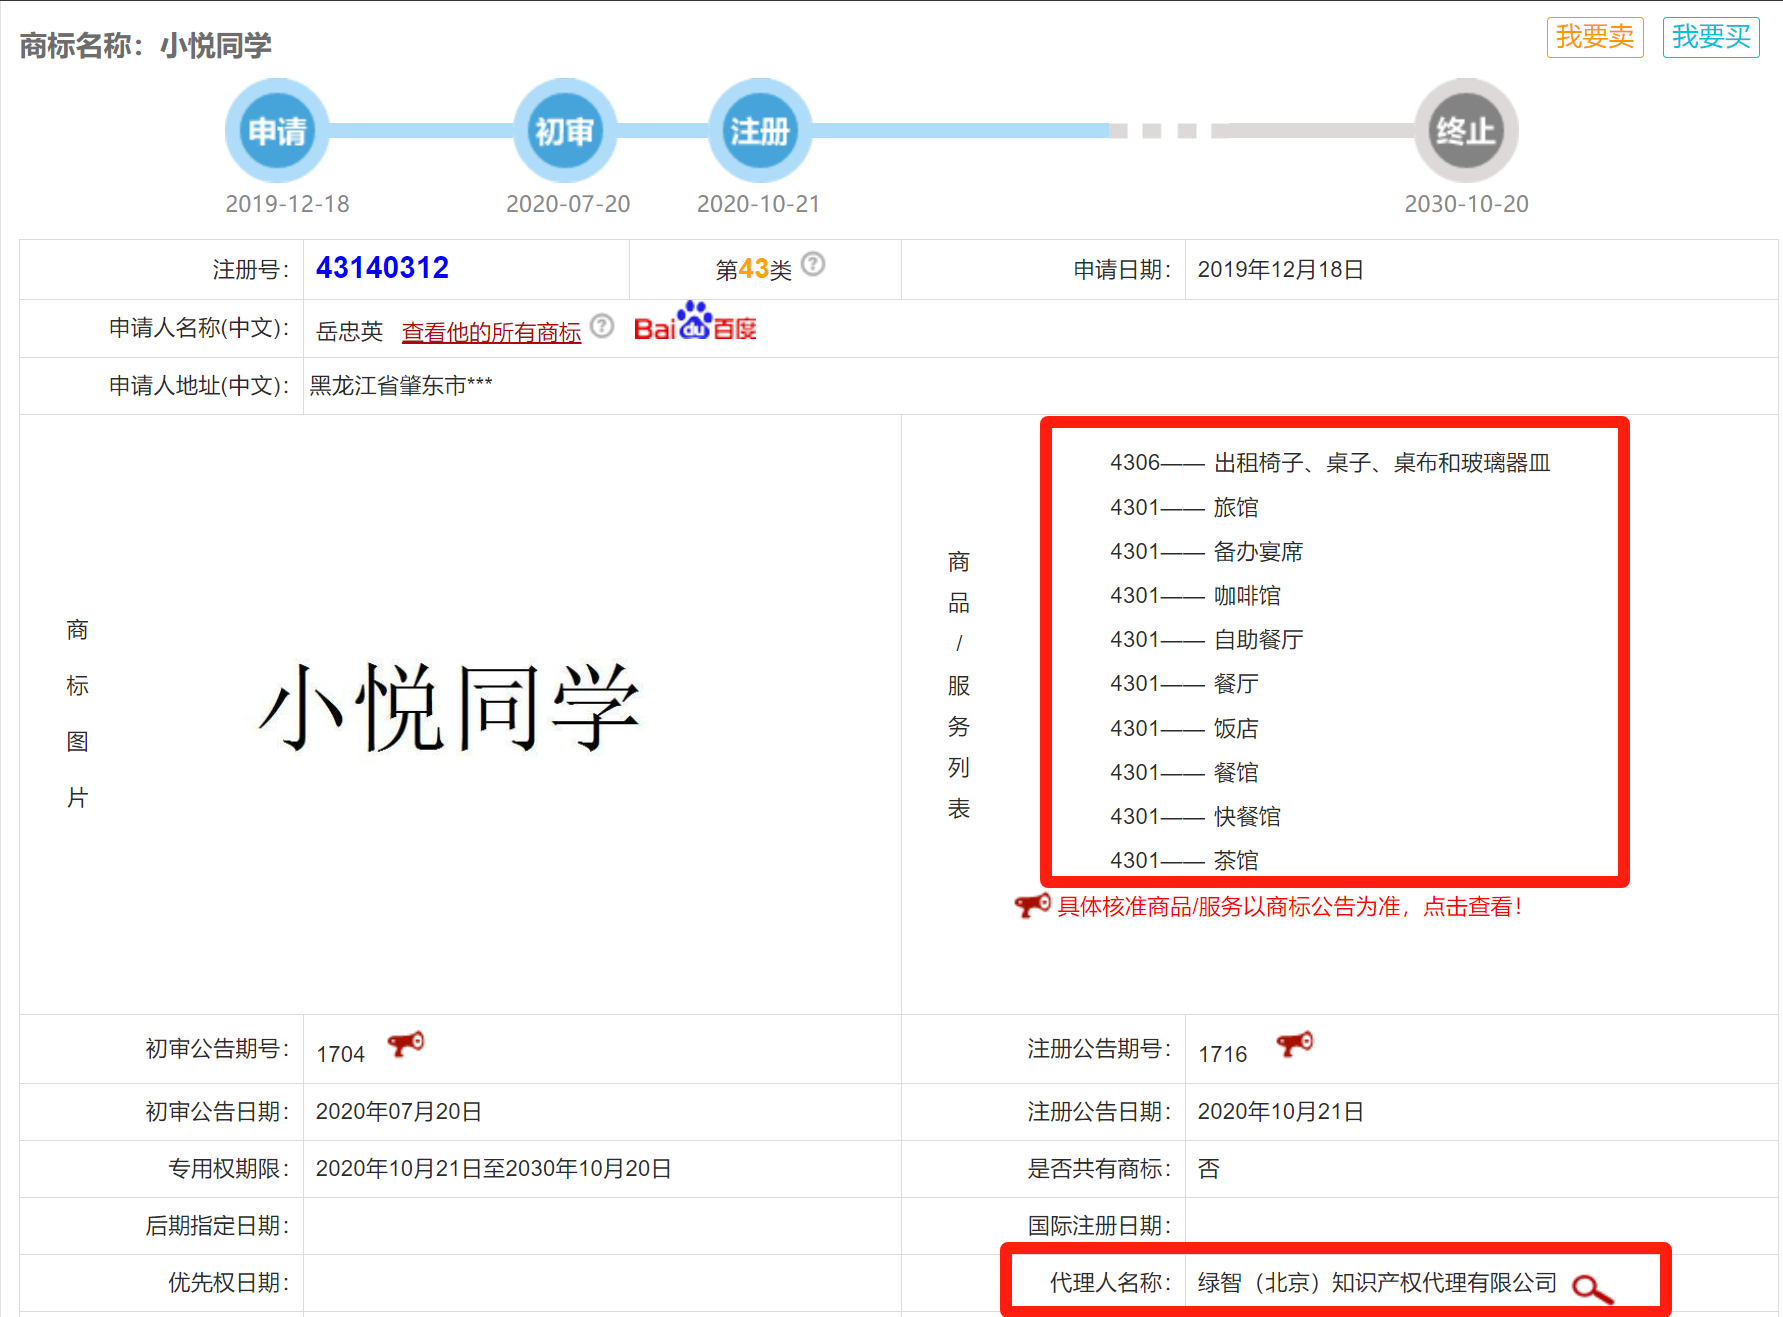Screen dimensions: 1783x1317
Task: Click agent name 绿智（北京）知识产权代理有限公司
Action: click(x=1376, y=1283)
